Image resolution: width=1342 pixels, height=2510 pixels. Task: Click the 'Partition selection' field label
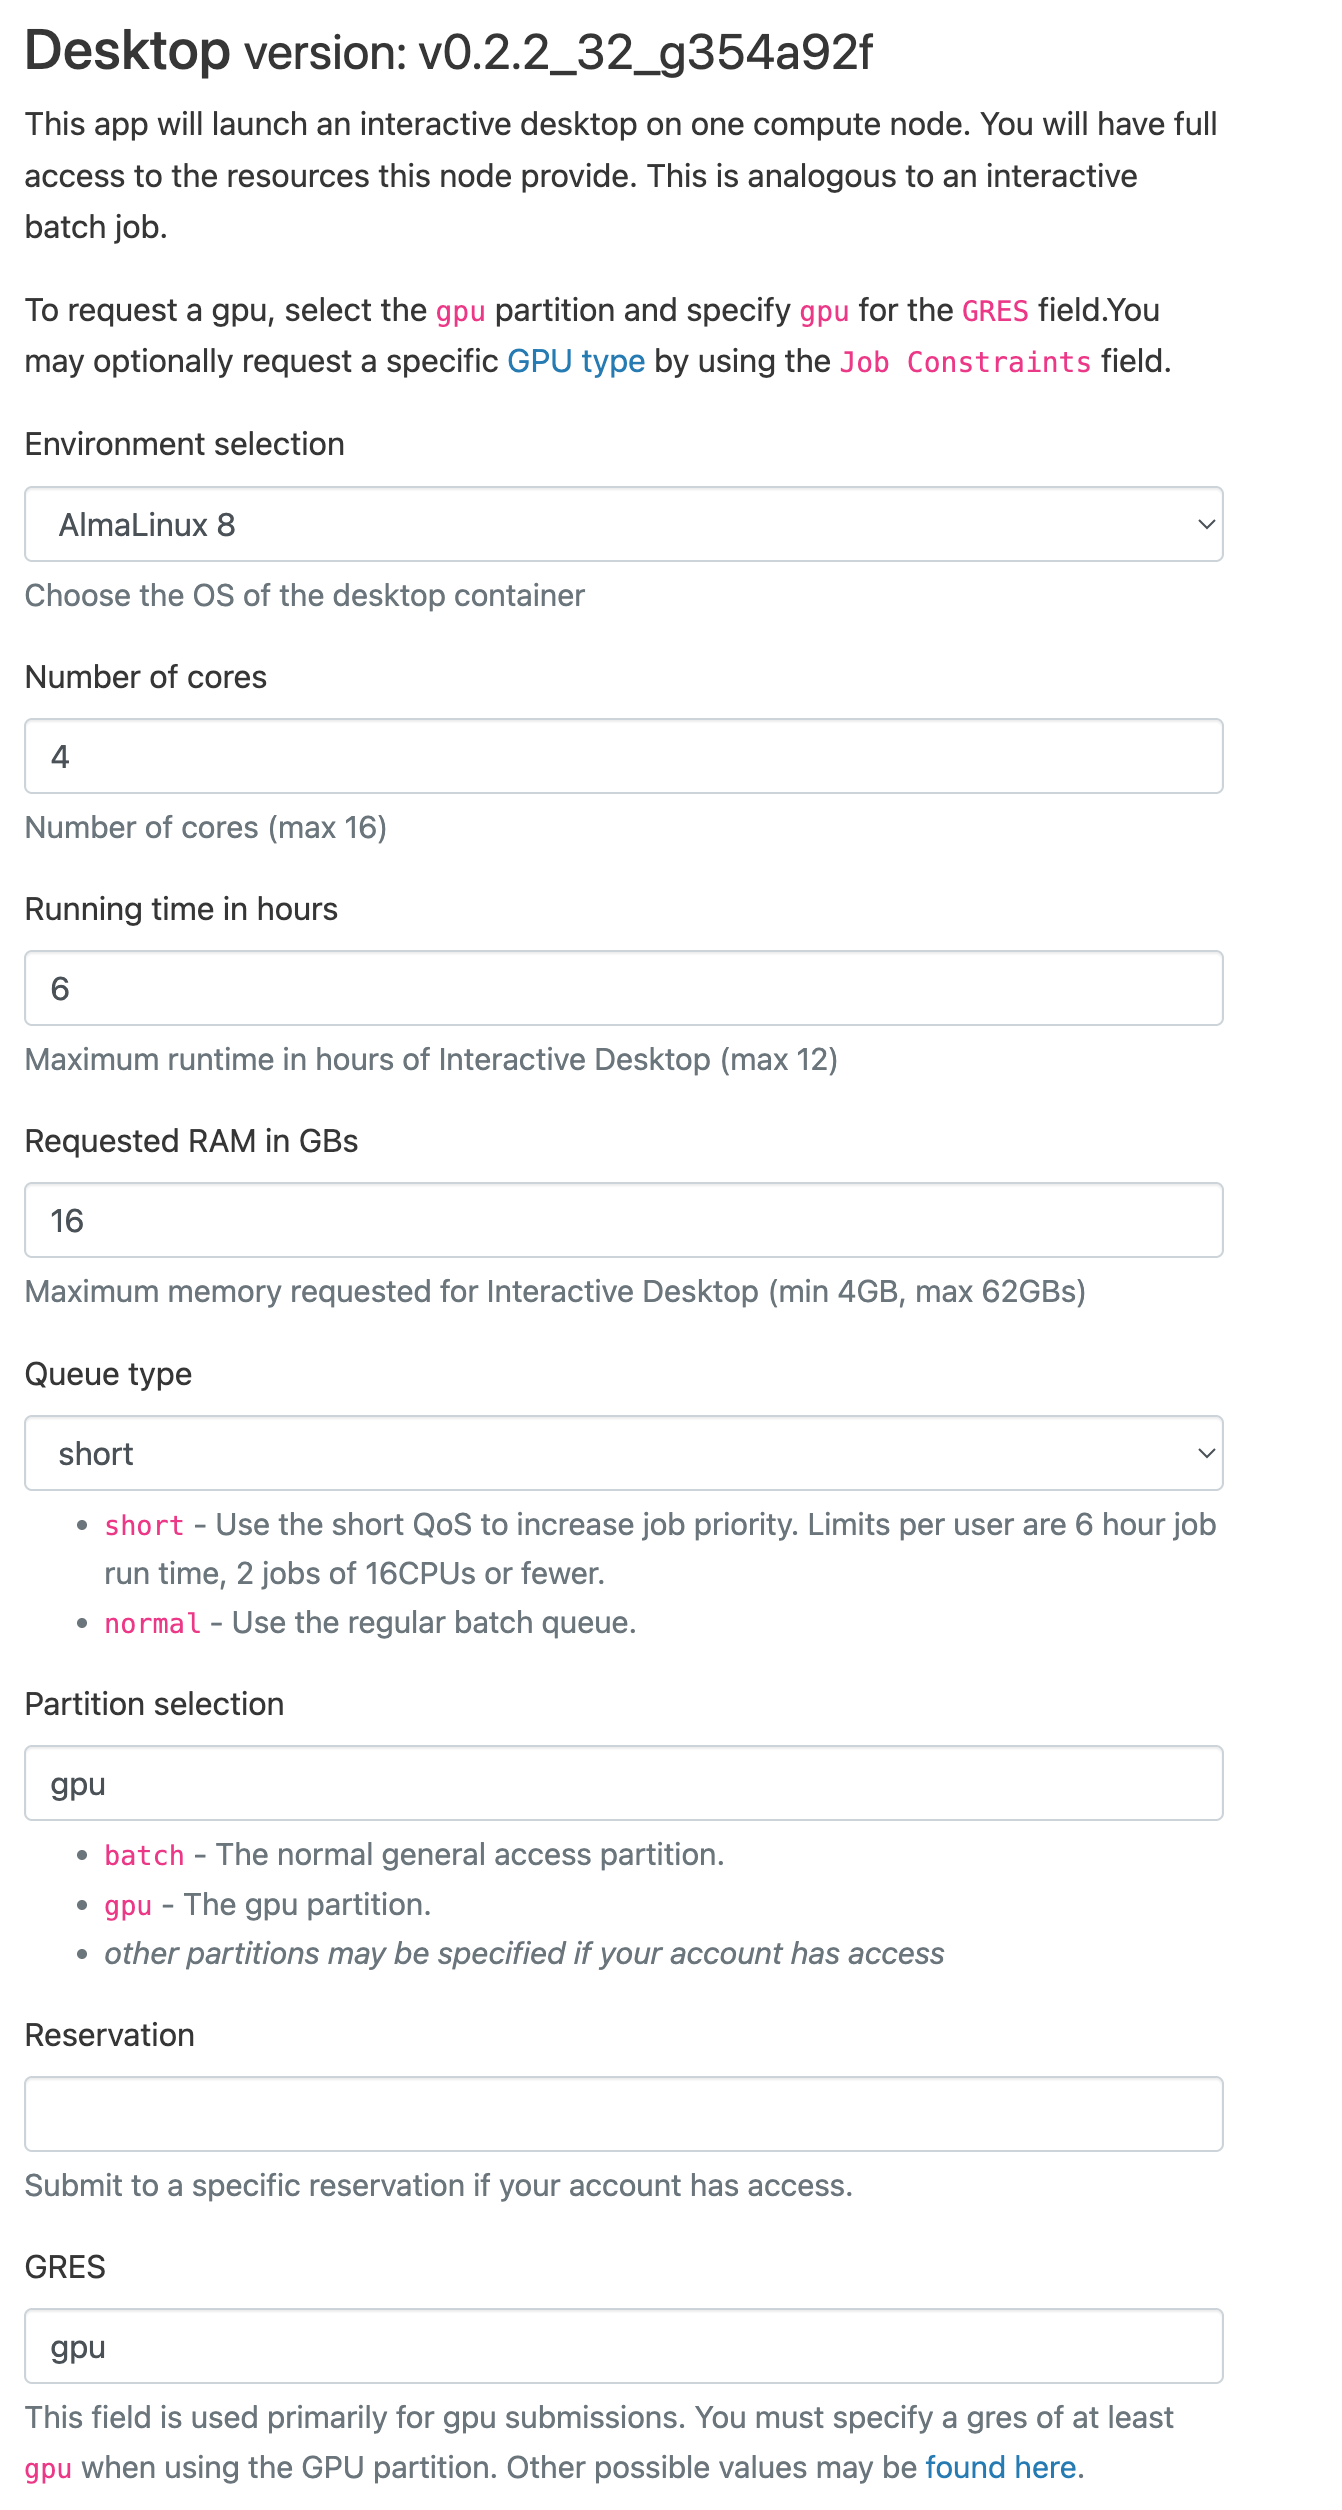[x=154, y=1704]
